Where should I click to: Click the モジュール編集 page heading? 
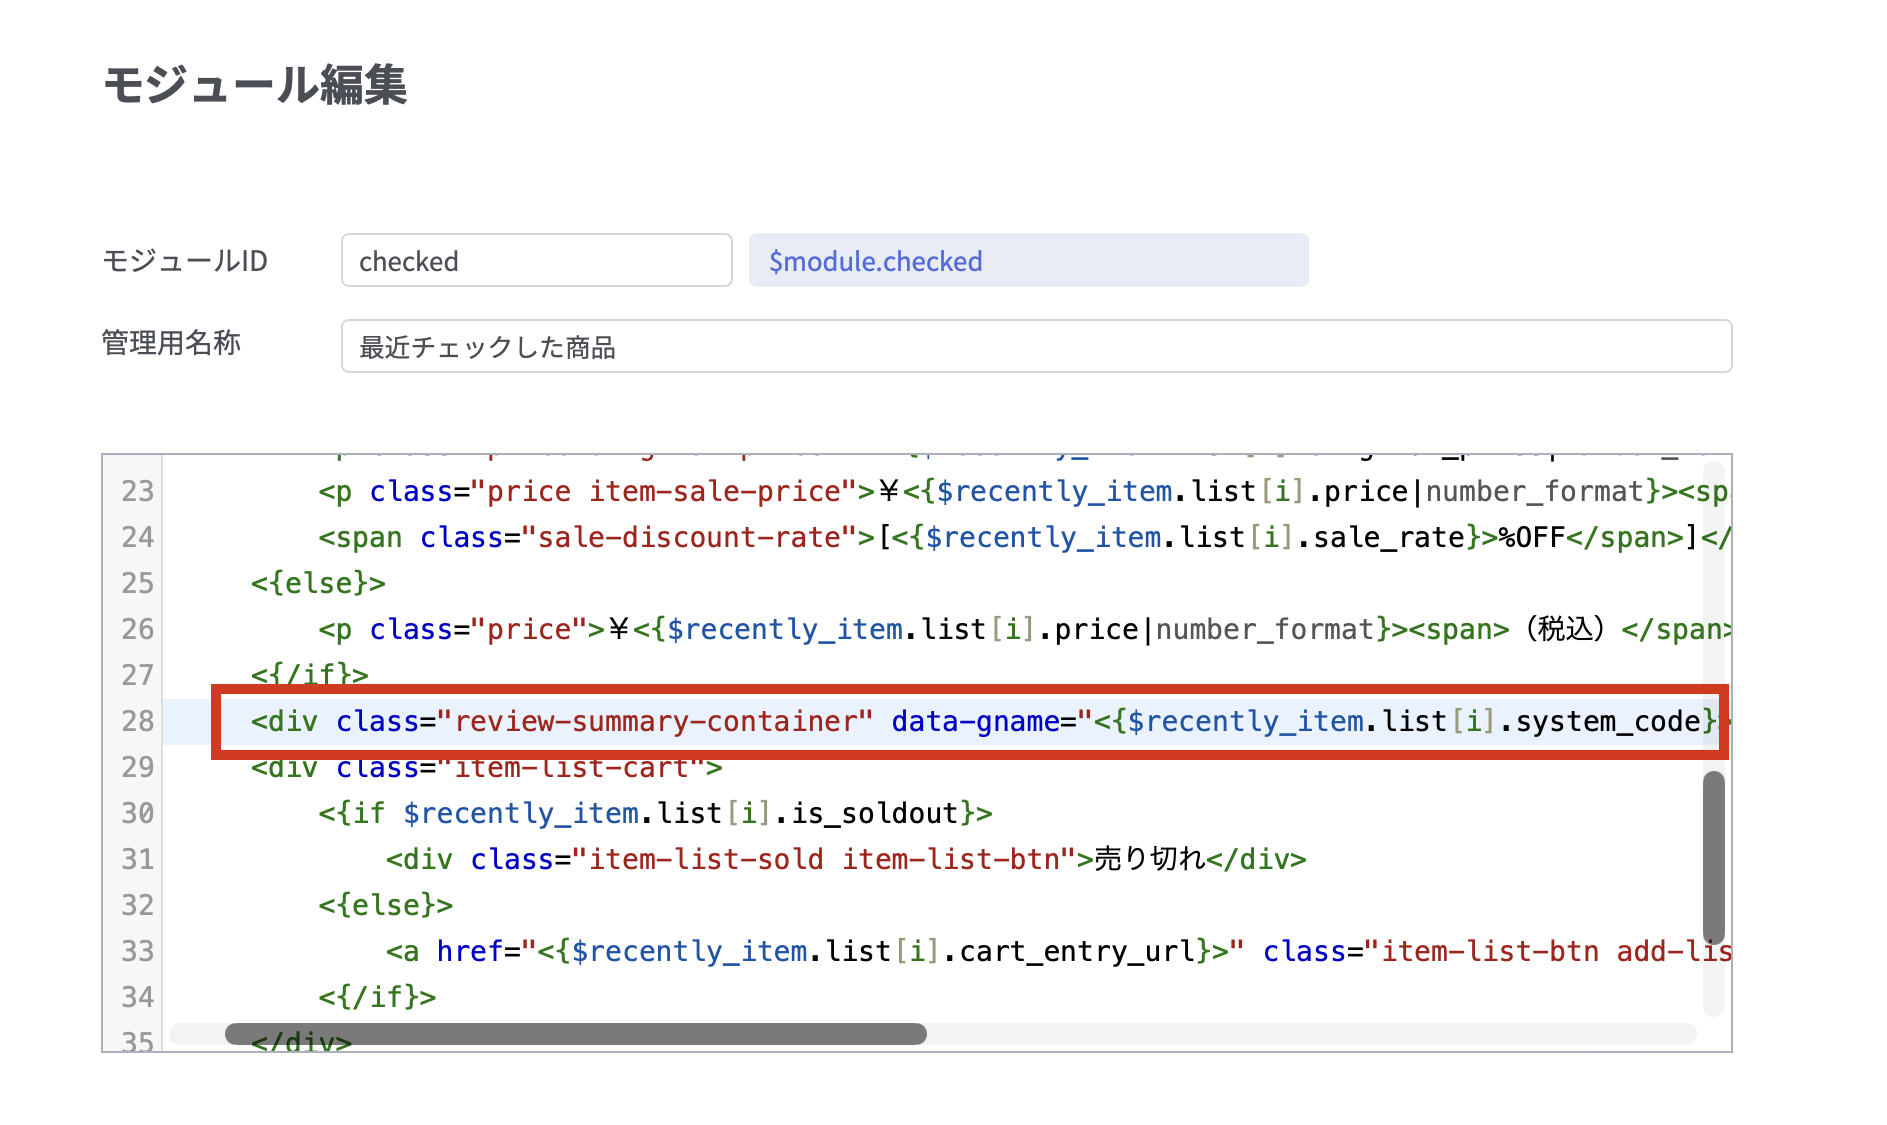(255, 84)
